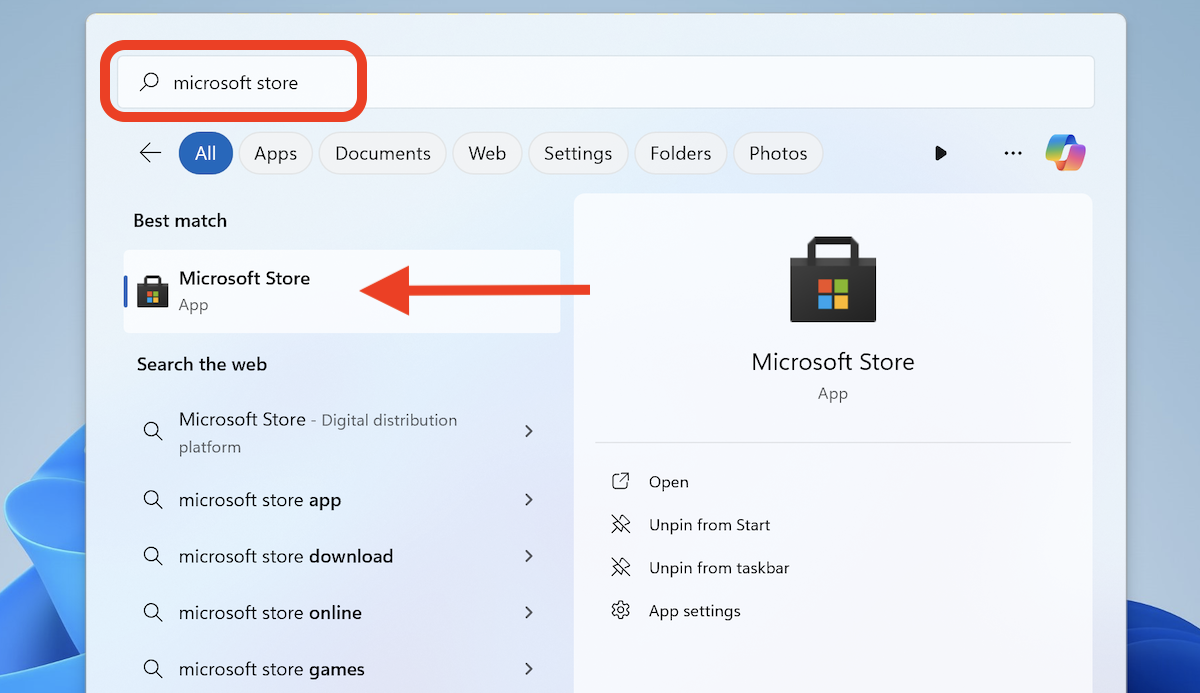Click the Open icon in preview pane
Screen dimensions: 1200x693
click(620, 482)
